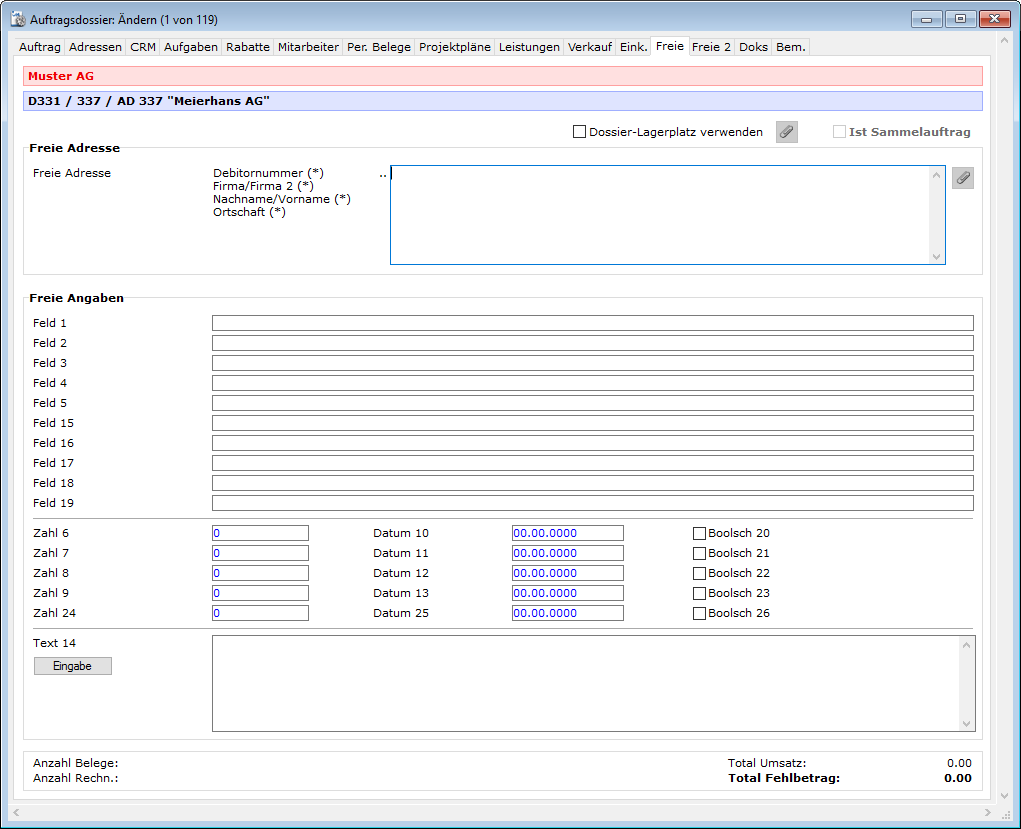The height and width of the screenshot is (829, 1021).
Task: Open the Projektpläne tab
Action: coord(454,47)
